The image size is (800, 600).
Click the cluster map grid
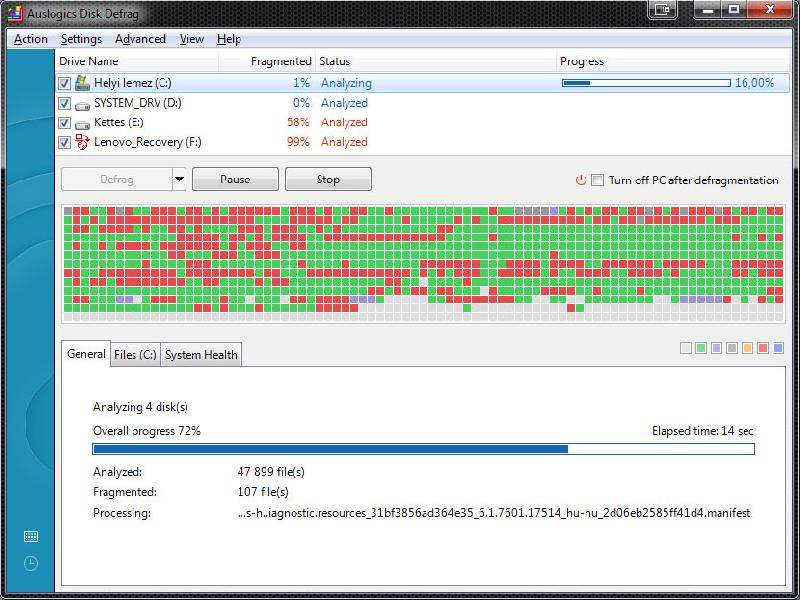[x=423, y=264]
